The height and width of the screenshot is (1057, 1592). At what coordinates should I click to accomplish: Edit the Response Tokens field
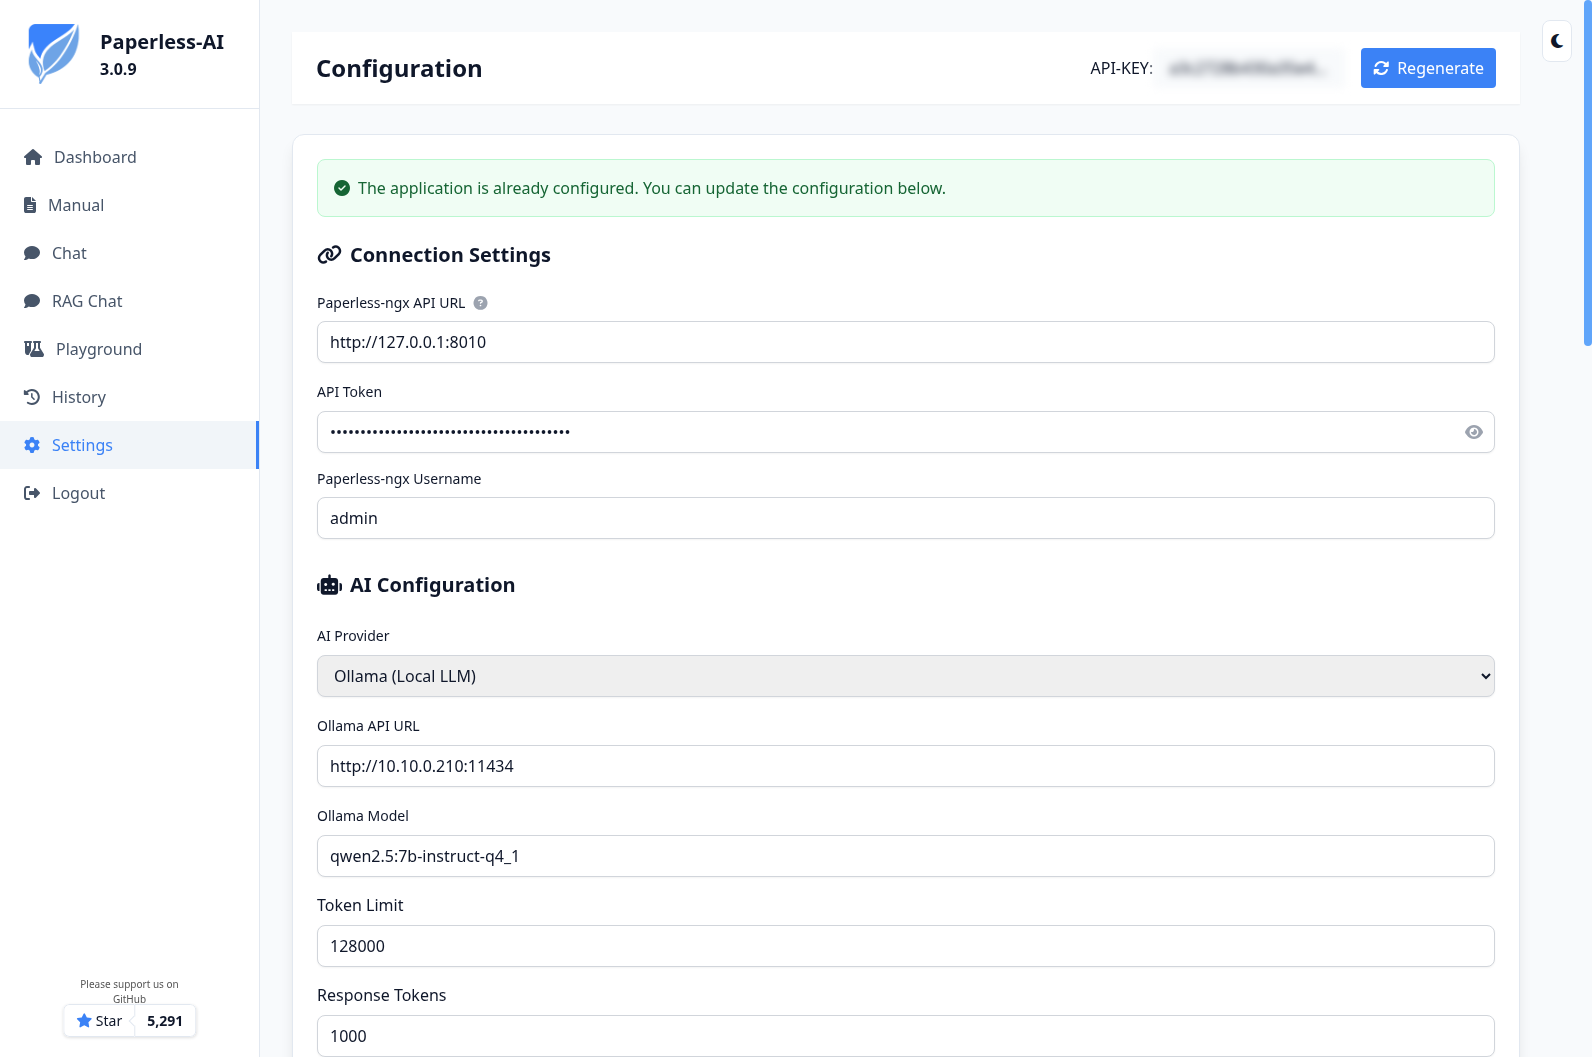906,1036
